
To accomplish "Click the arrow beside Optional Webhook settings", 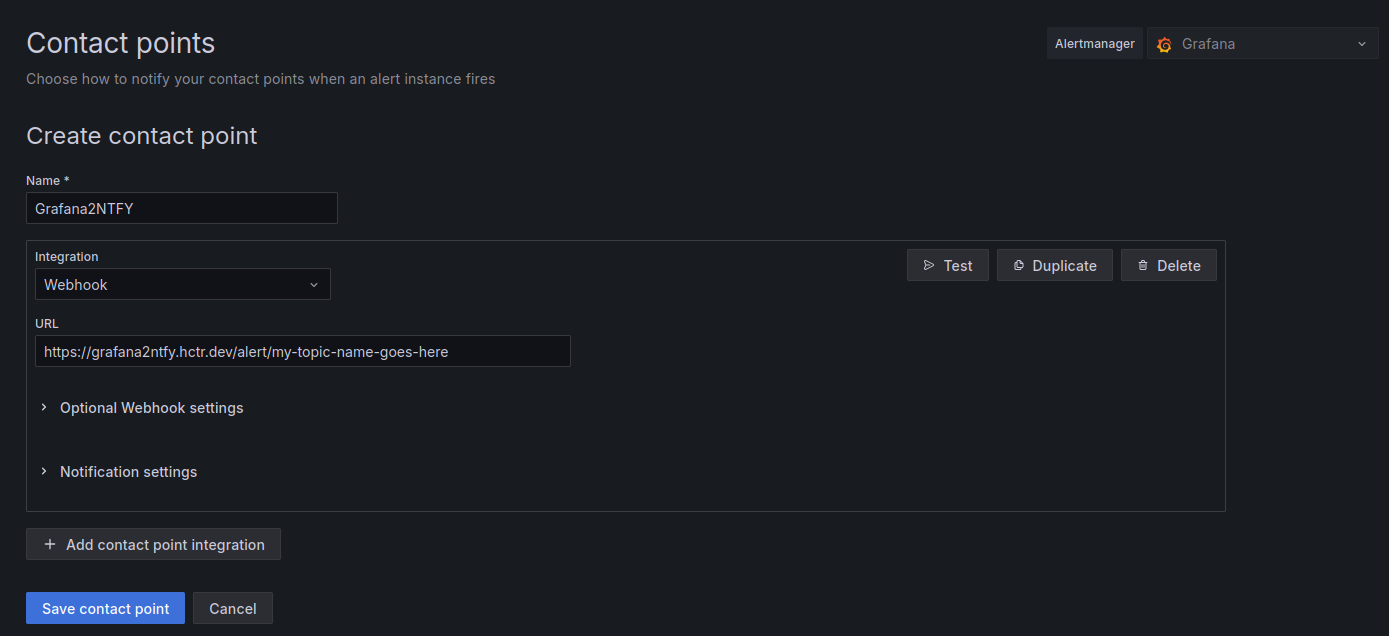I will [x=43, y=408].
